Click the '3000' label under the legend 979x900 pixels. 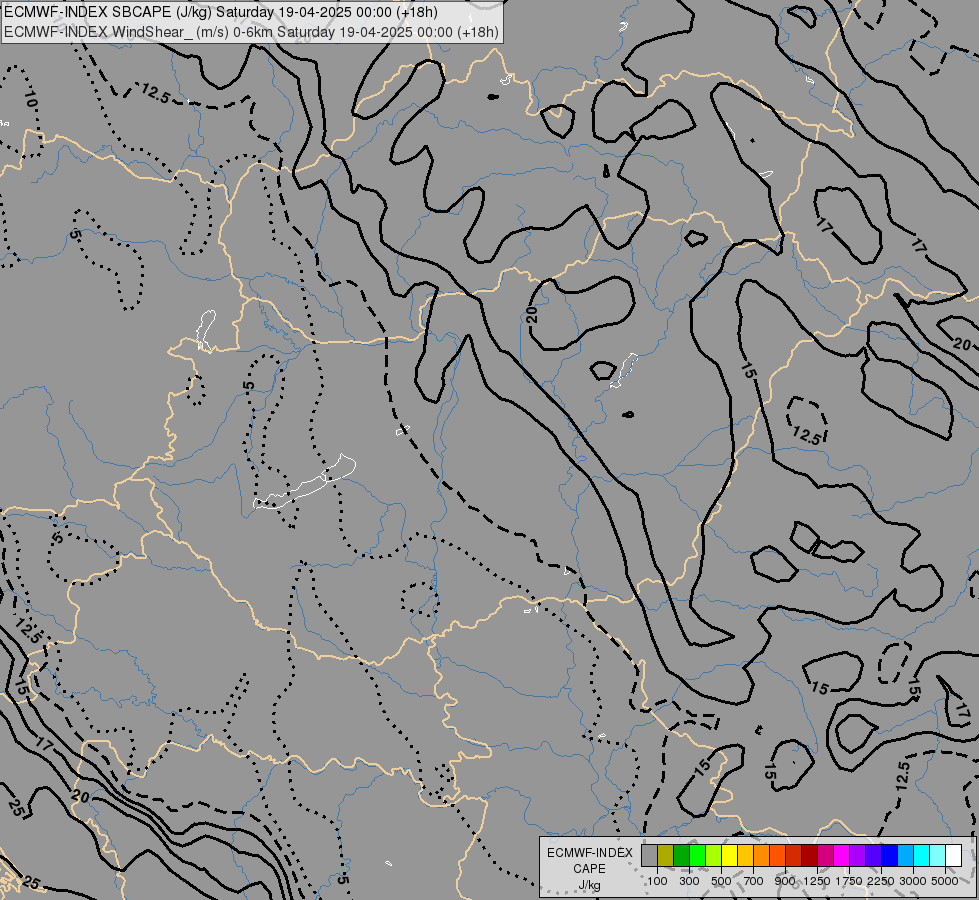point(912,881)
